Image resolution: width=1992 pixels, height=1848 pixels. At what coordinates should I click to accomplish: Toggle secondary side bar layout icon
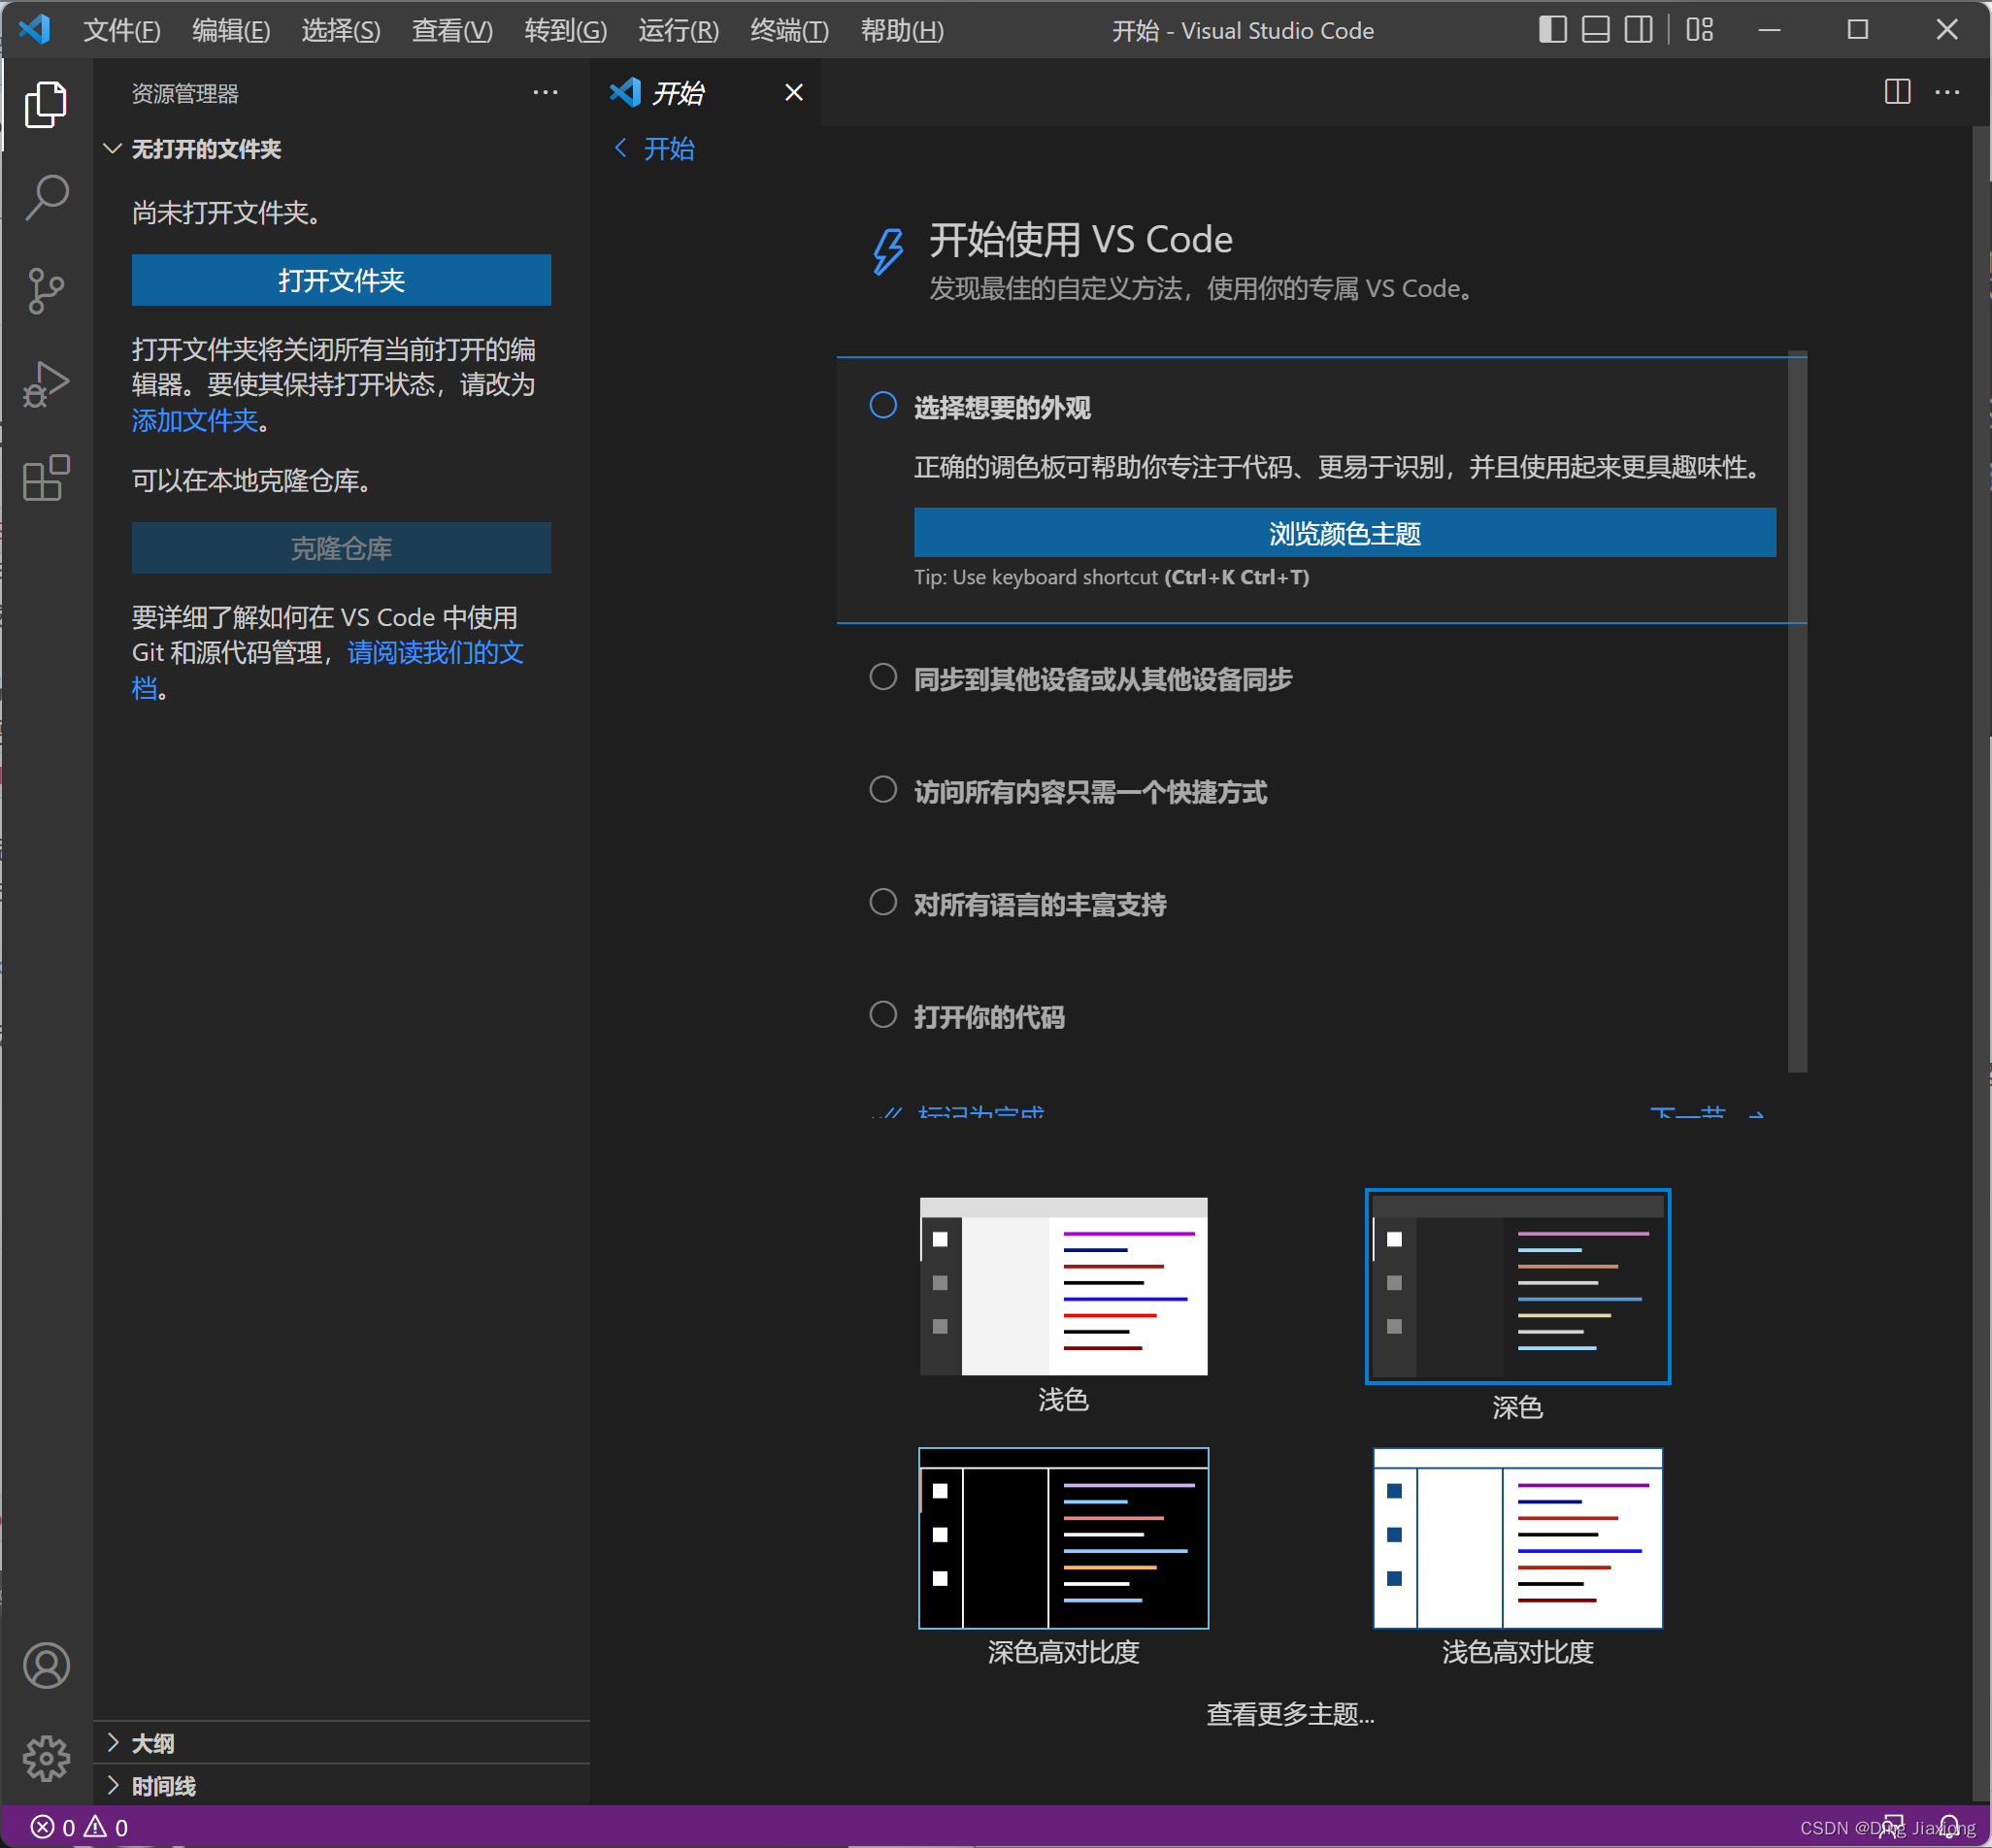tap(1638, 30)
